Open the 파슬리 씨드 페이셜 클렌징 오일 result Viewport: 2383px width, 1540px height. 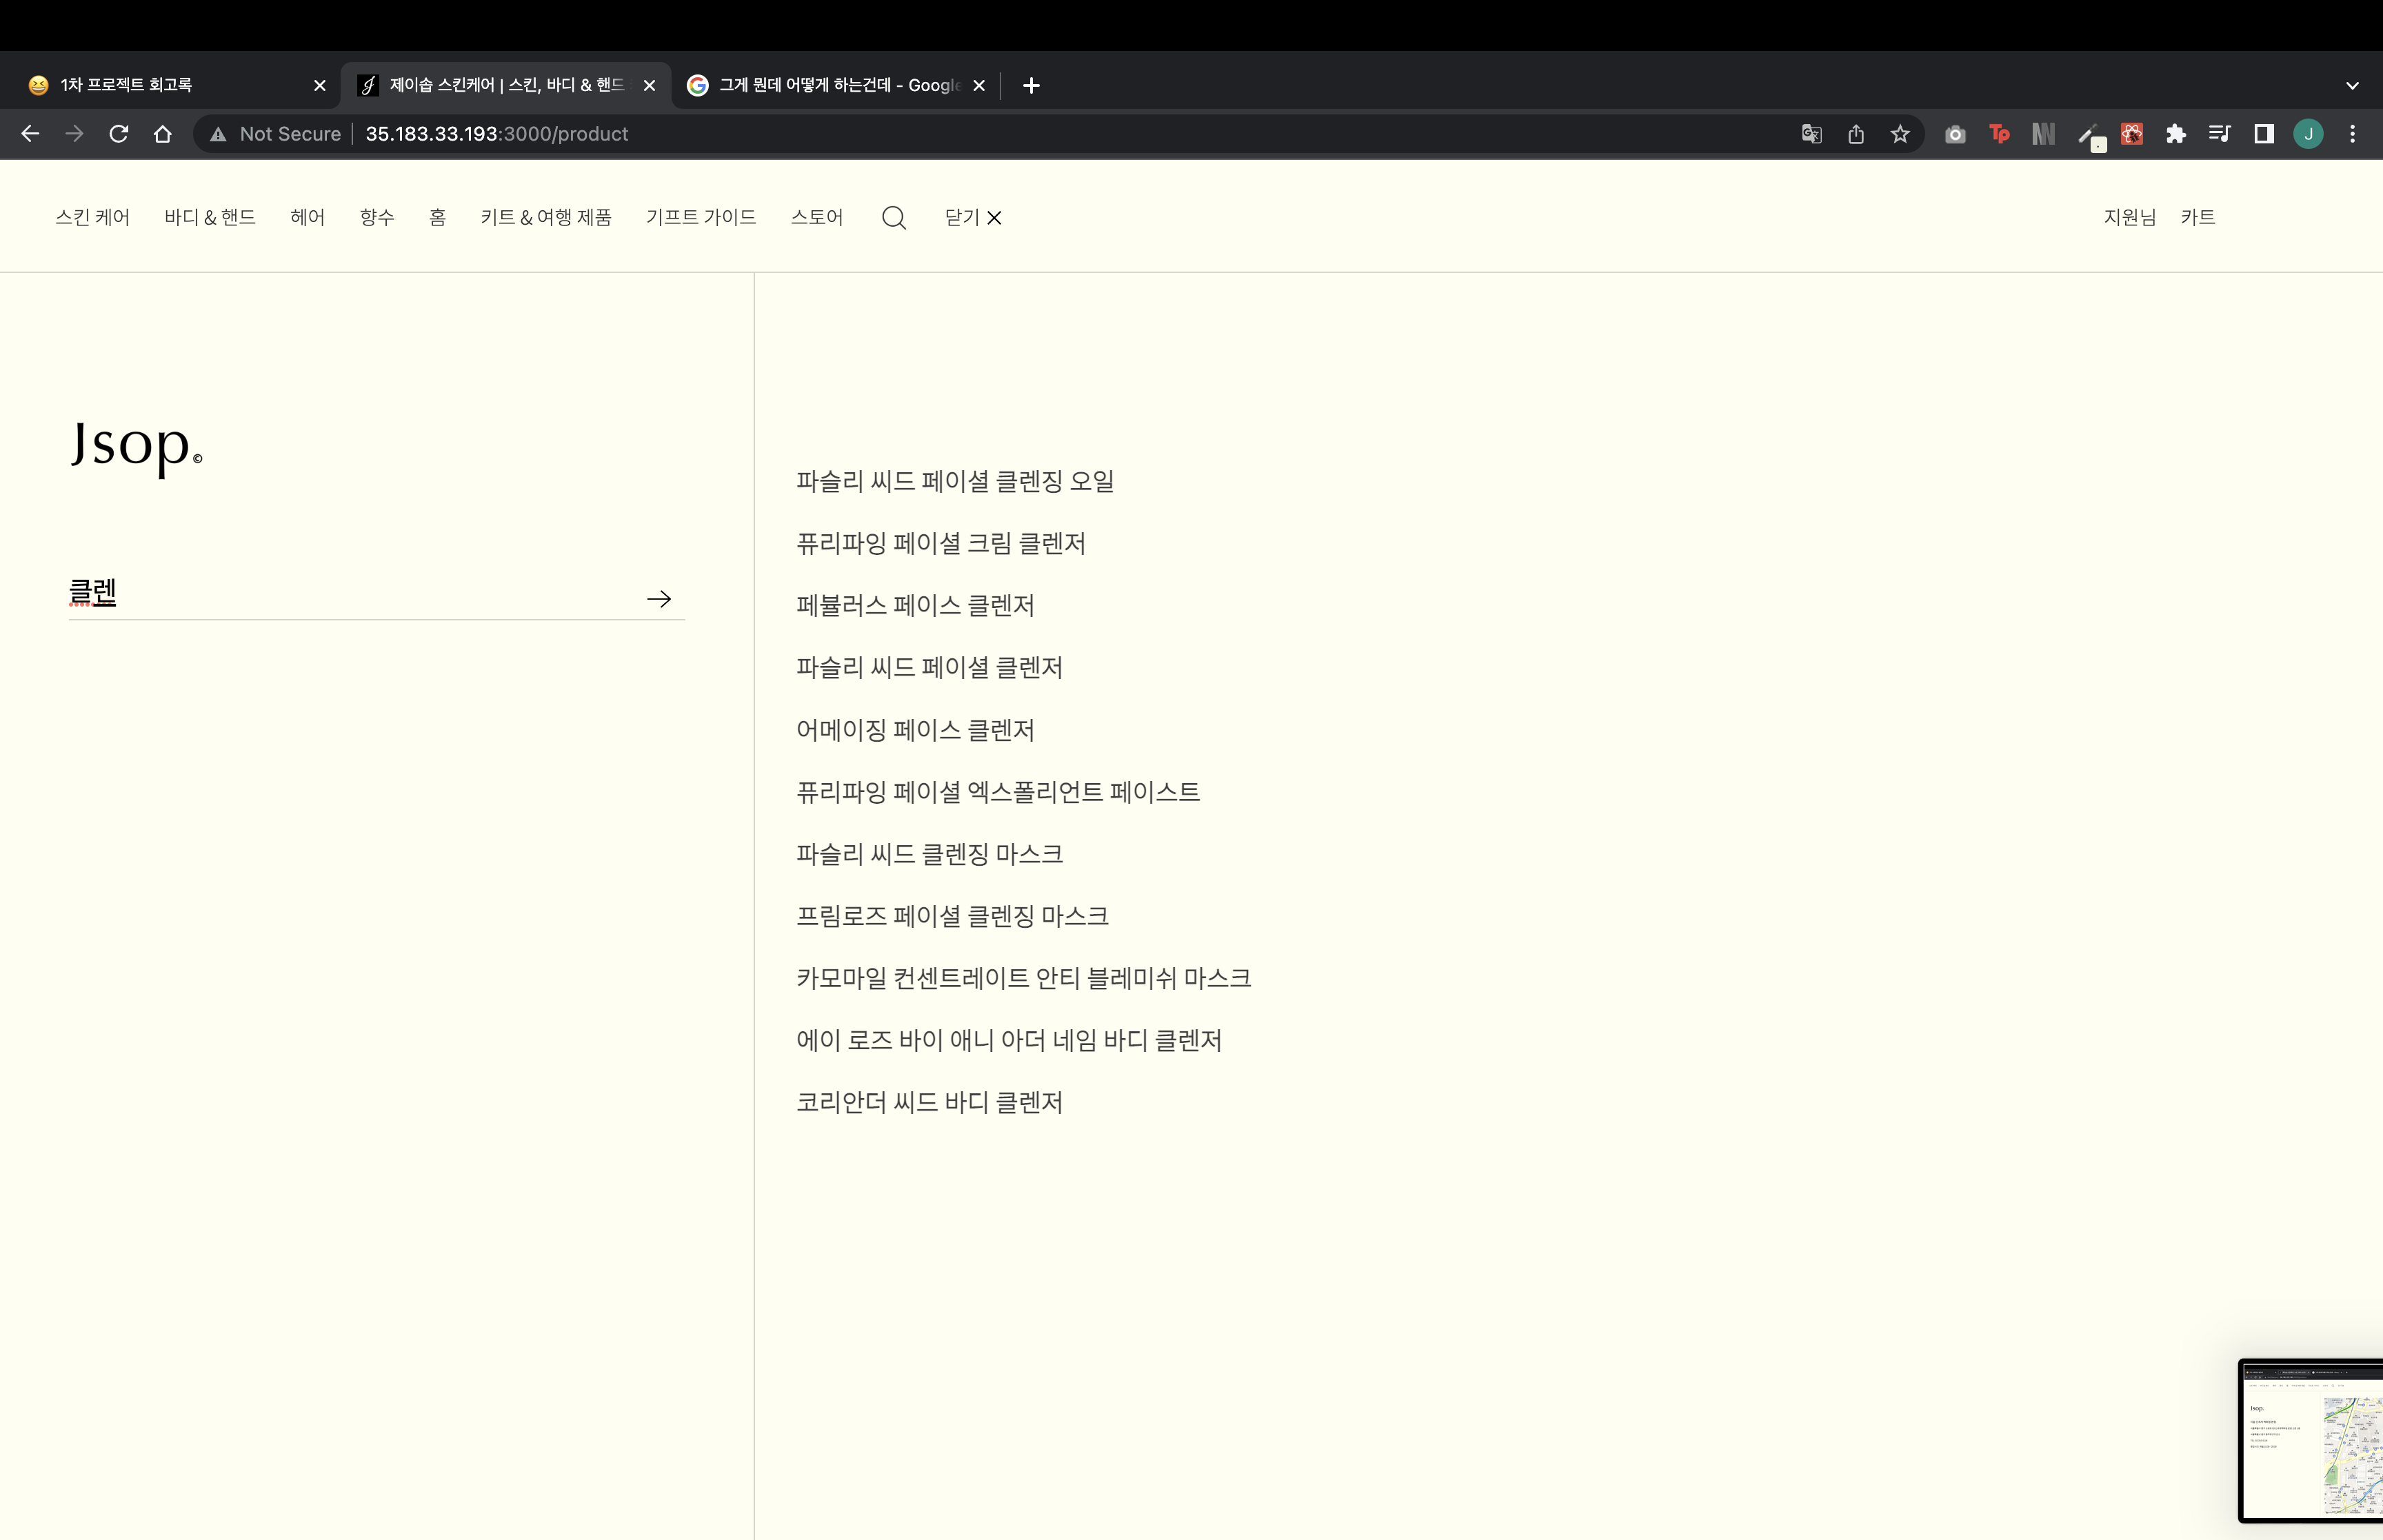(x=954, y=482)
